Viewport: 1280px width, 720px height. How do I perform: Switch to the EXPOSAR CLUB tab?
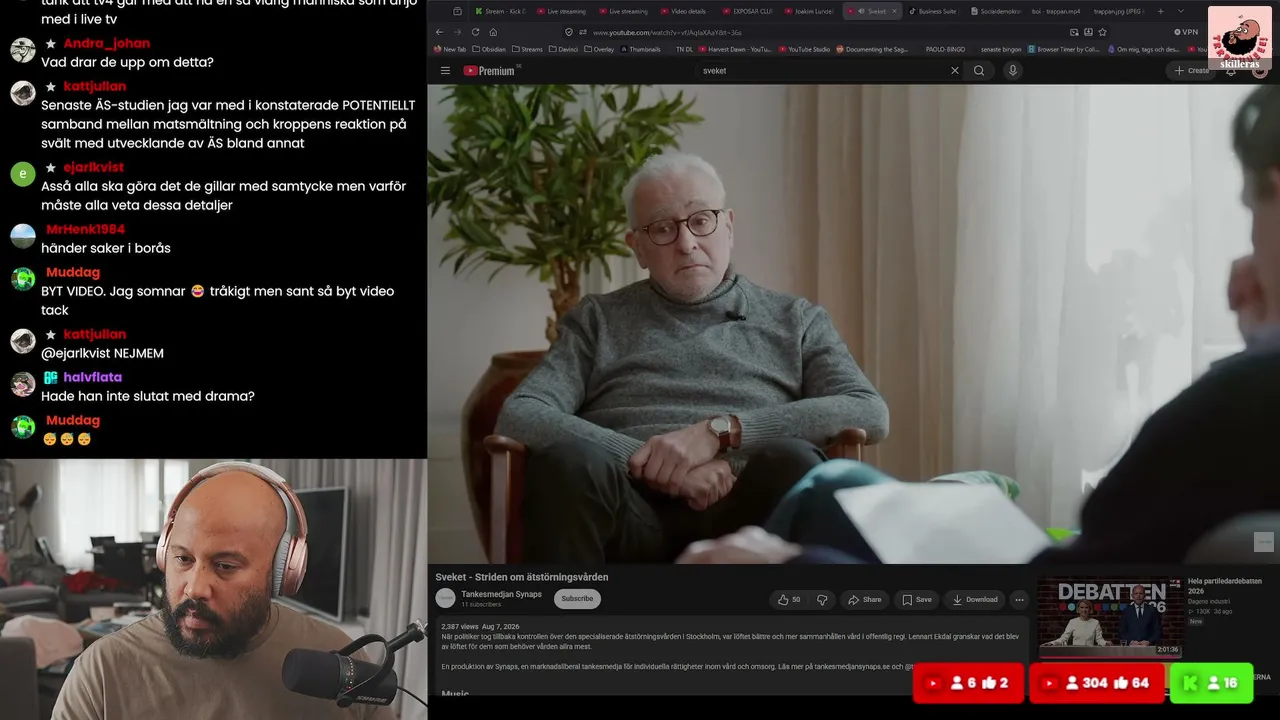[750, 11]
